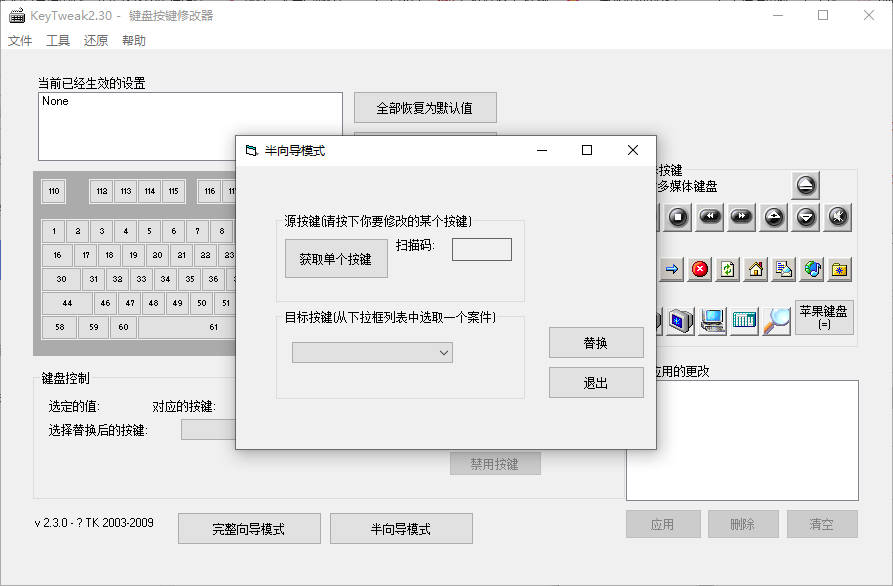Open the 目标按键 dropdown list
The height and width of the screenshot is (586, 893).
(372, 353)
